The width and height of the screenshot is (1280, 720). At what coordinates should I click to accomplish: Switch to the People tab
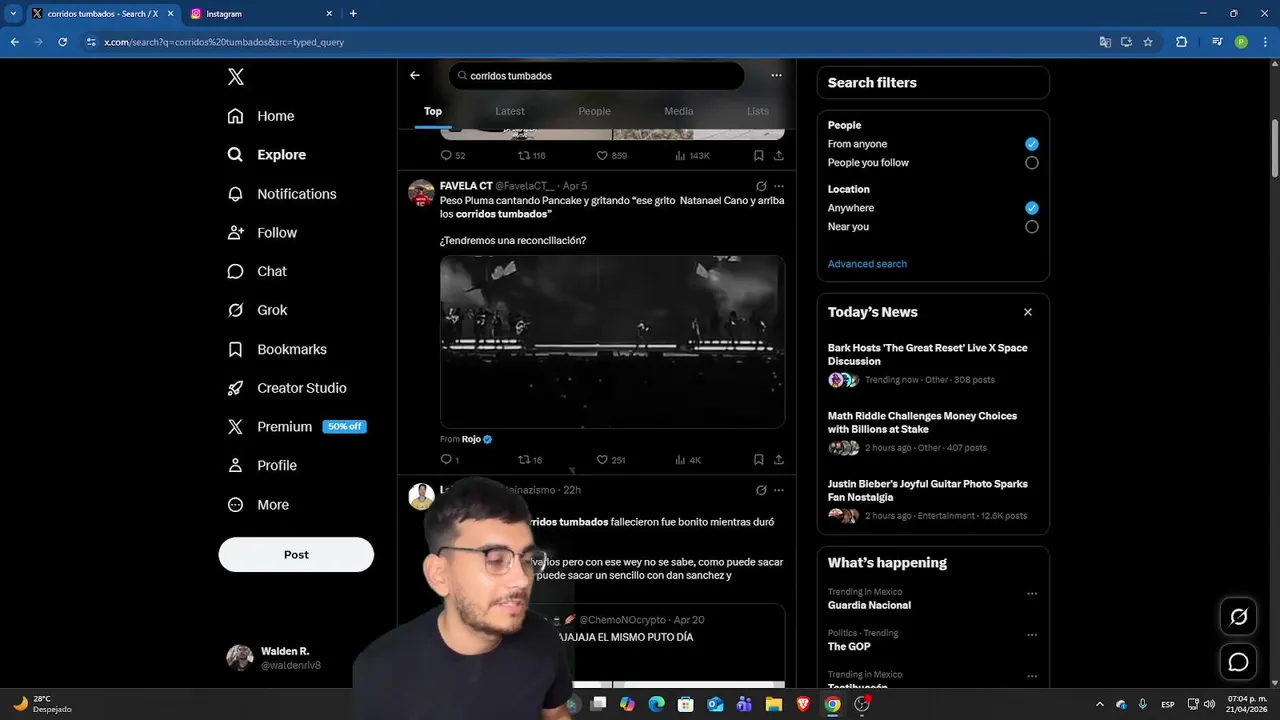pyautogui.click(x=594, y=111)
